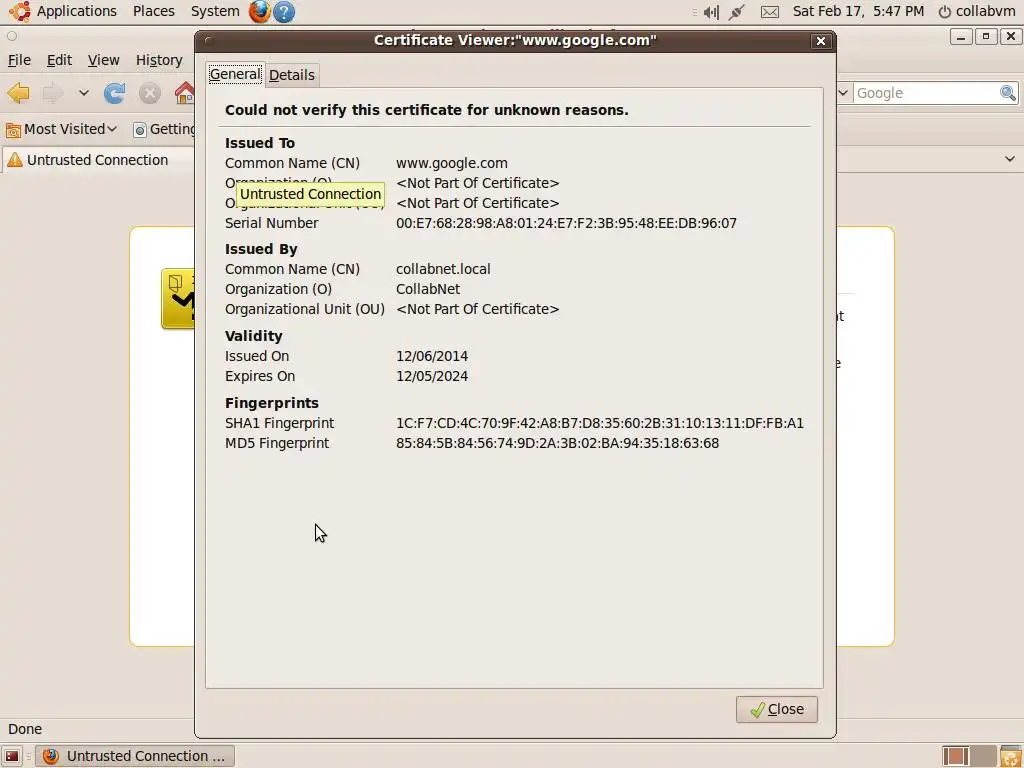Click the show desktop icon in bottom panel
The image size is (1024, 768).
click(12, 756)
